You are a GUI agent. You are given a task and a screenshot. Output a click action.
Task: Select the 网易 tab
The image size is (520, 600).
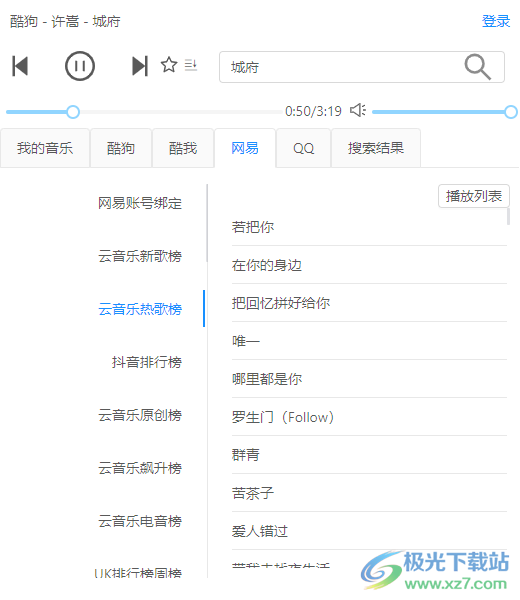click(245, 148)
